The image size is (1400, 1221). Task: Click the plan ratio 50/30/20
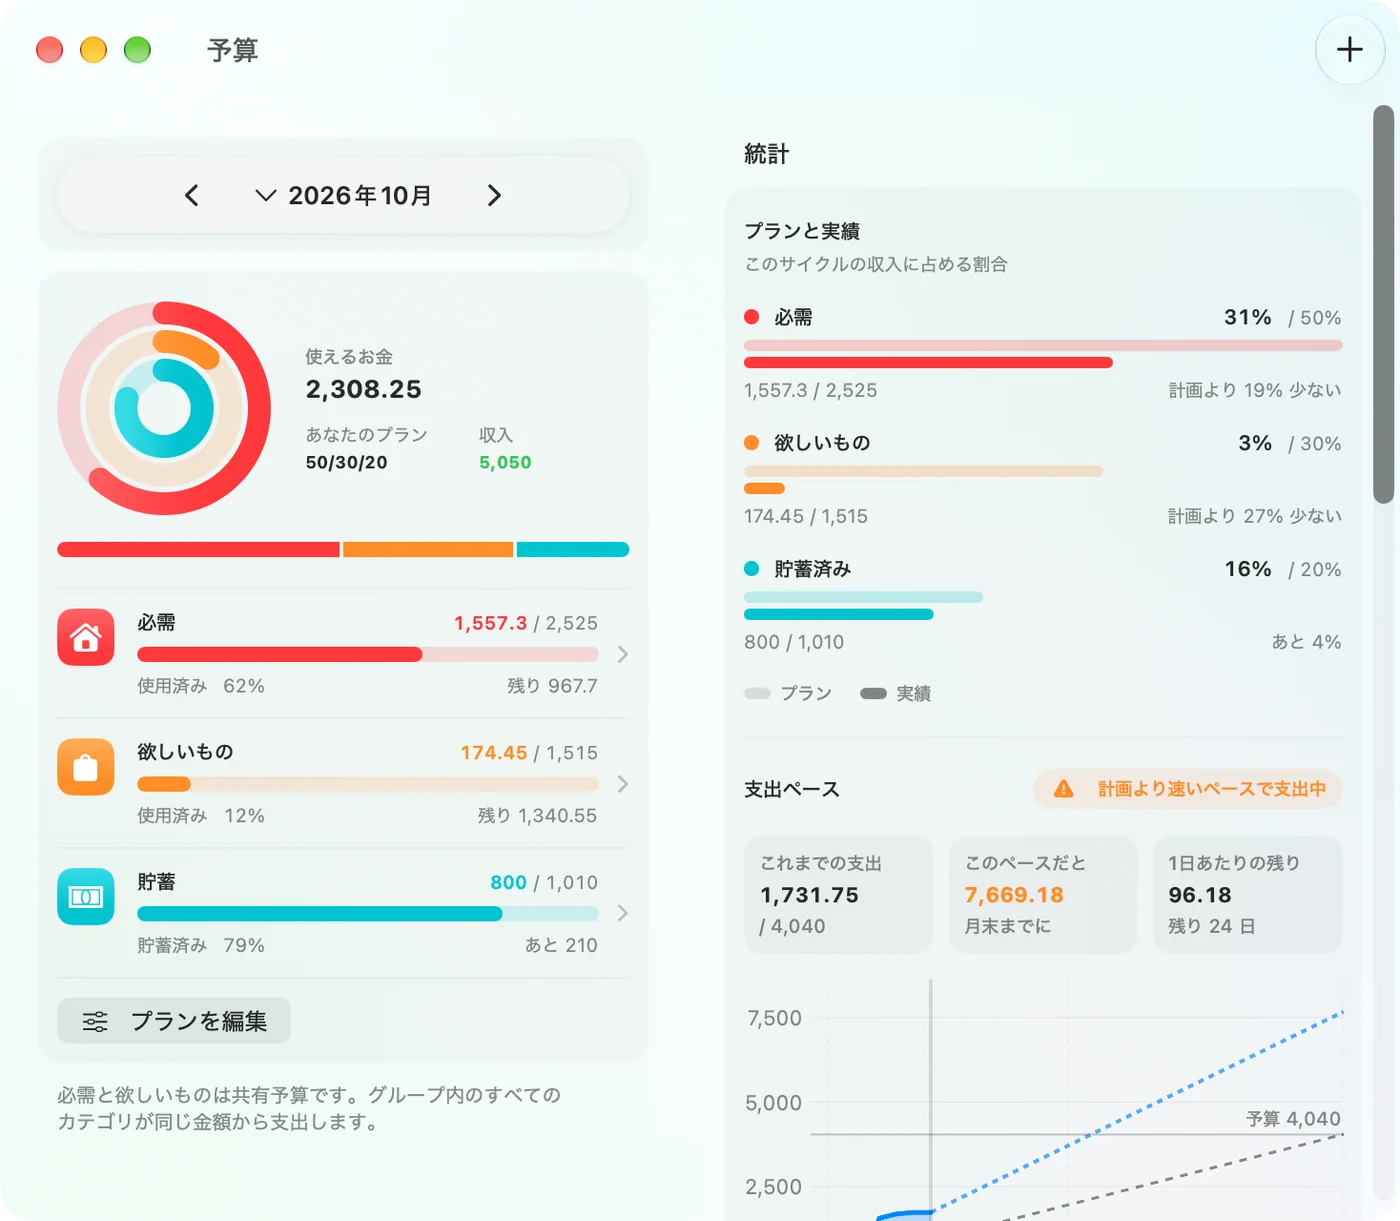(346, 462)
